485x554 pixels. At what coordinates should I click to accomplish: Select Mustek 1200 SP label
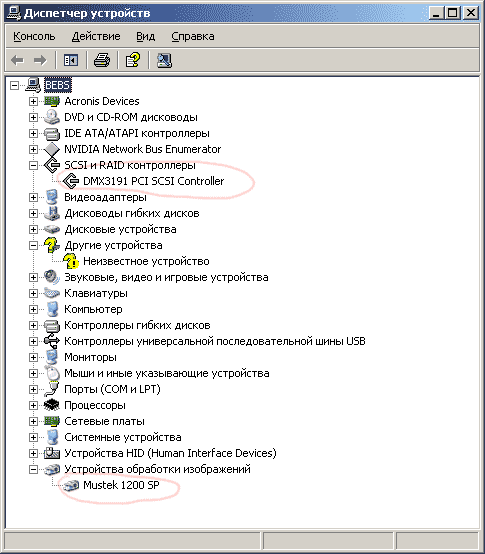click(x=121, y=485)
